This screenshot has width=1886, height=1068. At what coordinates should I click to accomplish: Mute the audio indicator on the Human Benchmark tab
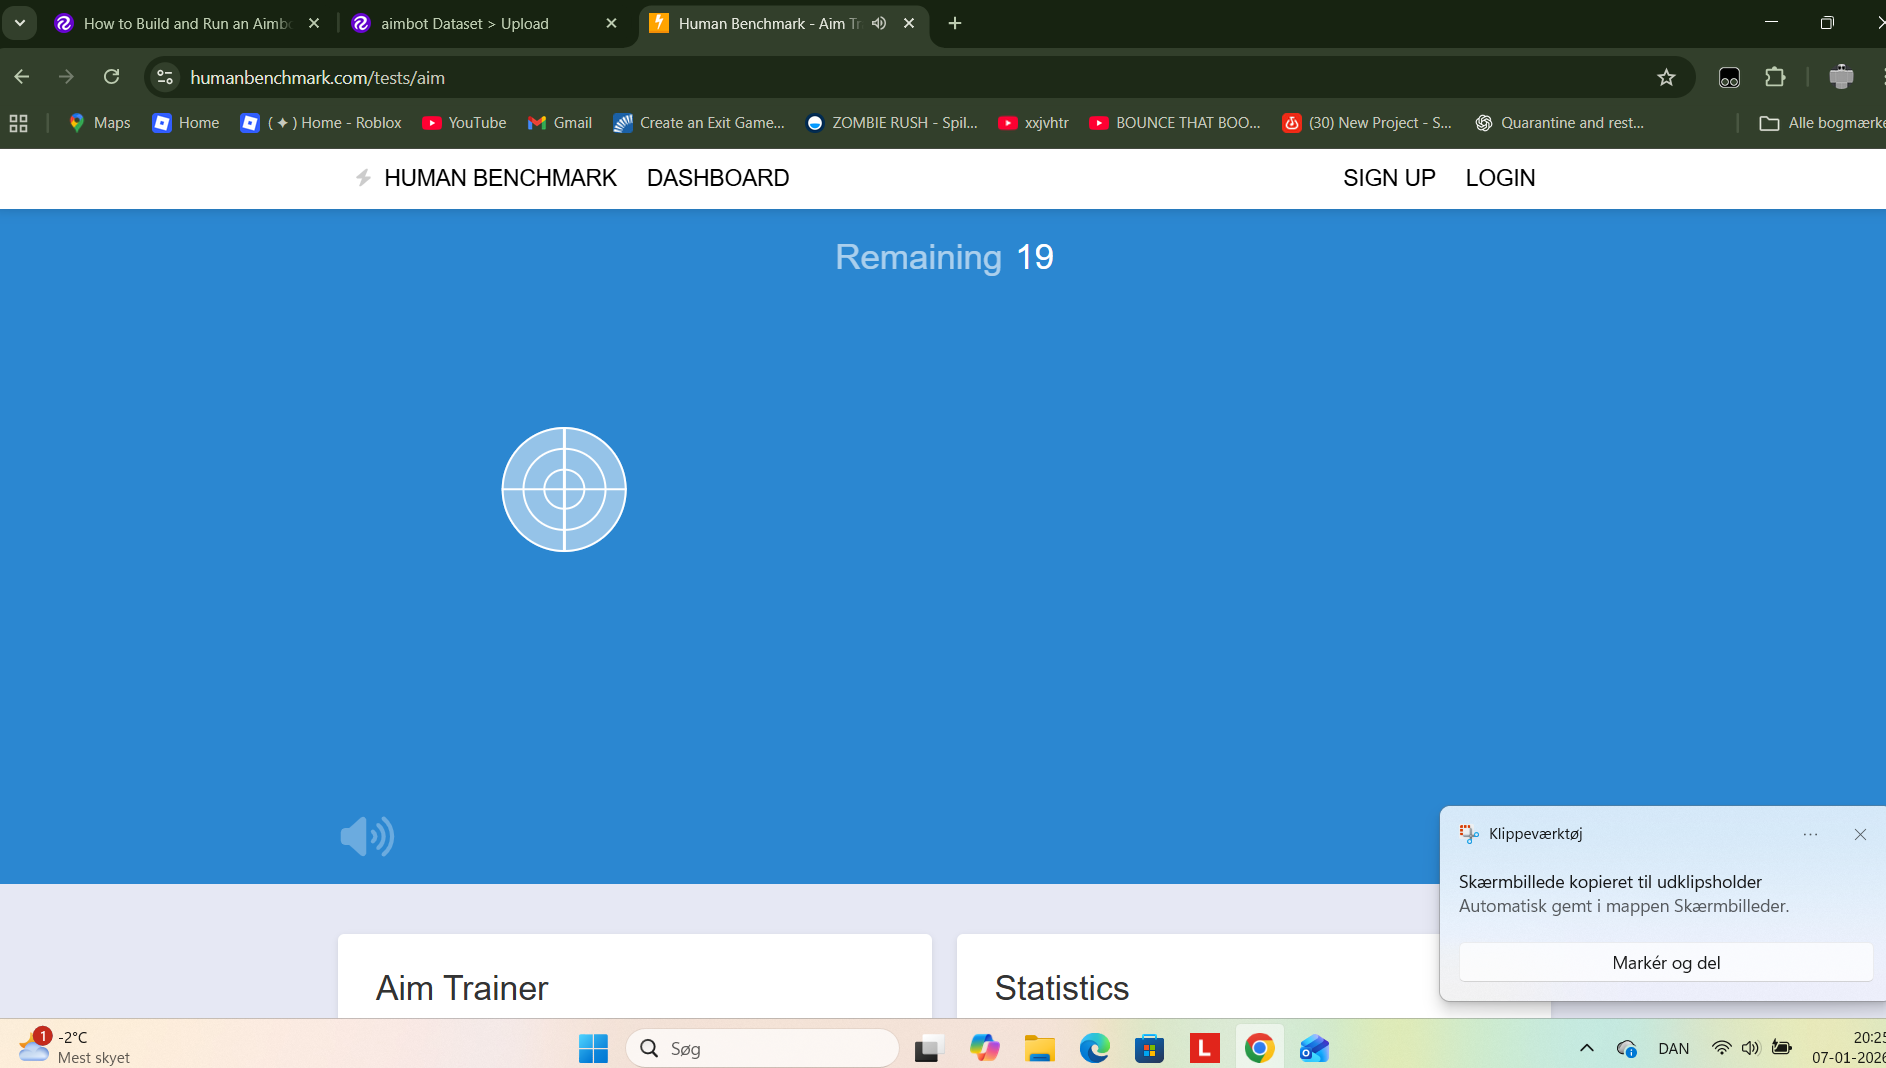(879, 23)
